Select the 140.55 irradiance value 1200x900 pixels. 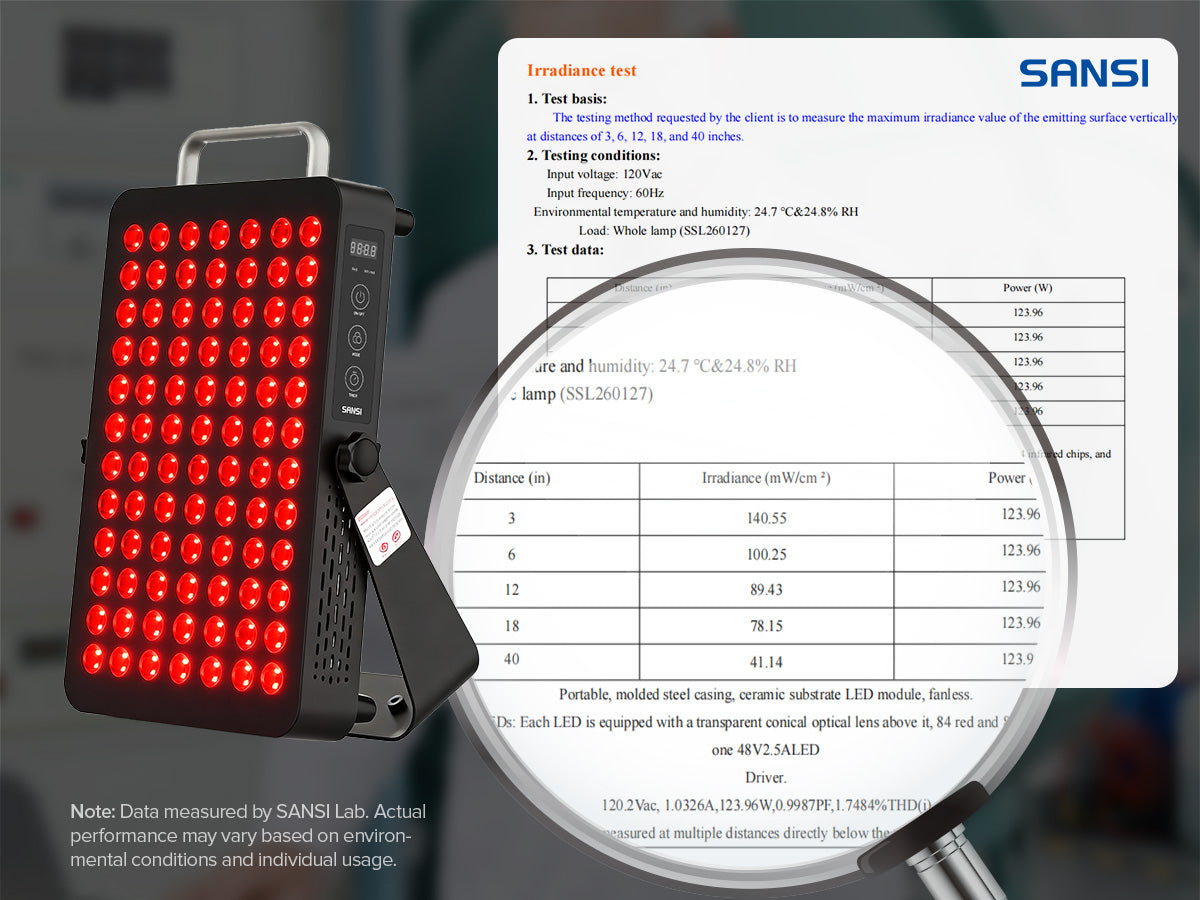pos(766,518)
